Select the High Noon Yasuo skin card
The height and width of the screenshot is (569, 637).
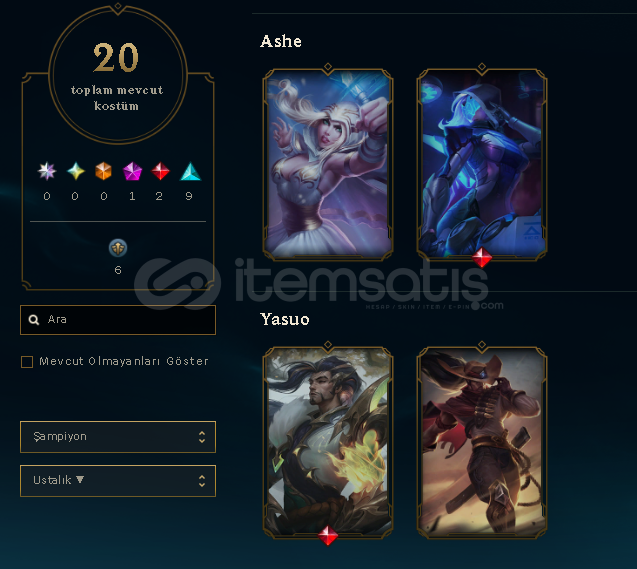pos(482,442)
